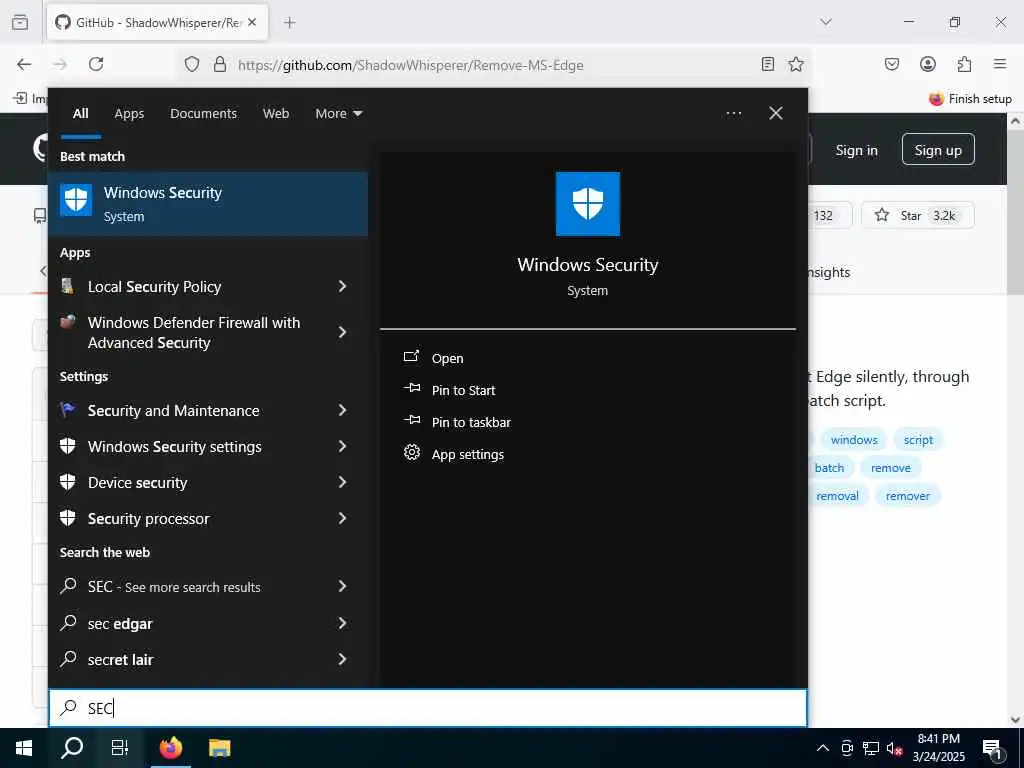Expand the Windows Defender Firewall arrow
Screen dimensions: 1024x768
click(x=342, y=332)
